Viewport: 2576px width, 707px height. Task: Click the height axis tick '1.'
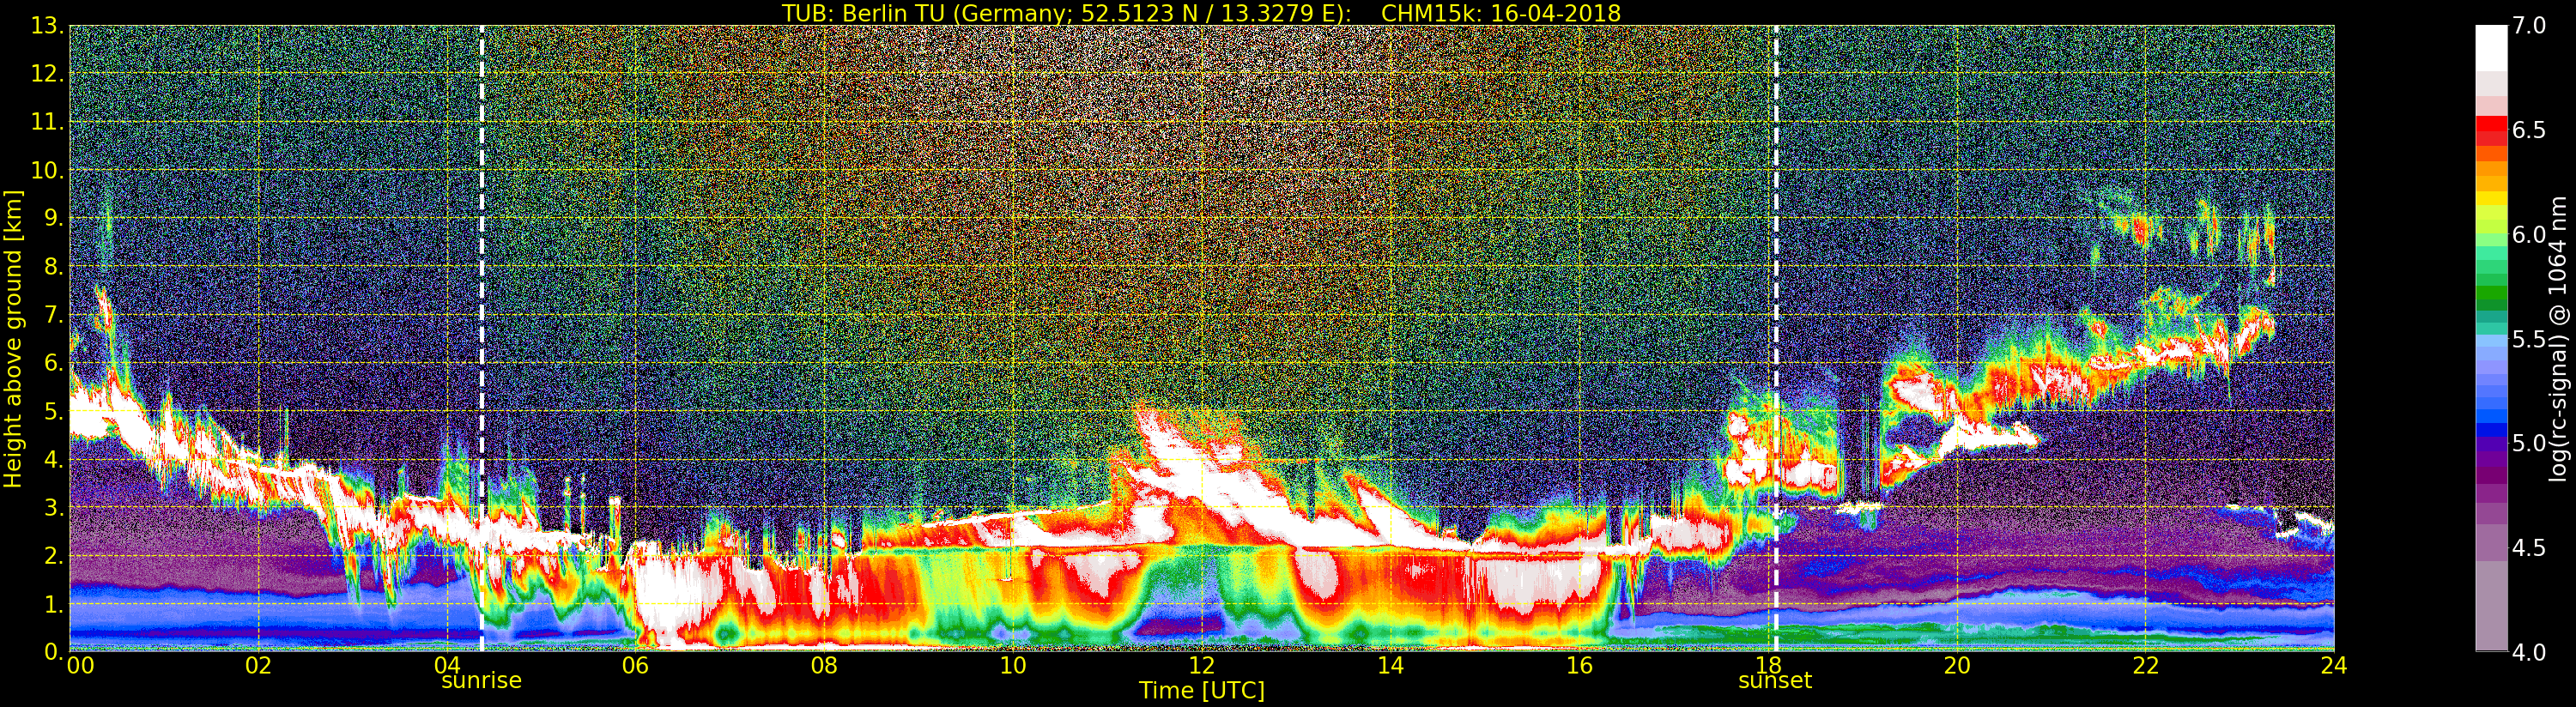[54, 604]
